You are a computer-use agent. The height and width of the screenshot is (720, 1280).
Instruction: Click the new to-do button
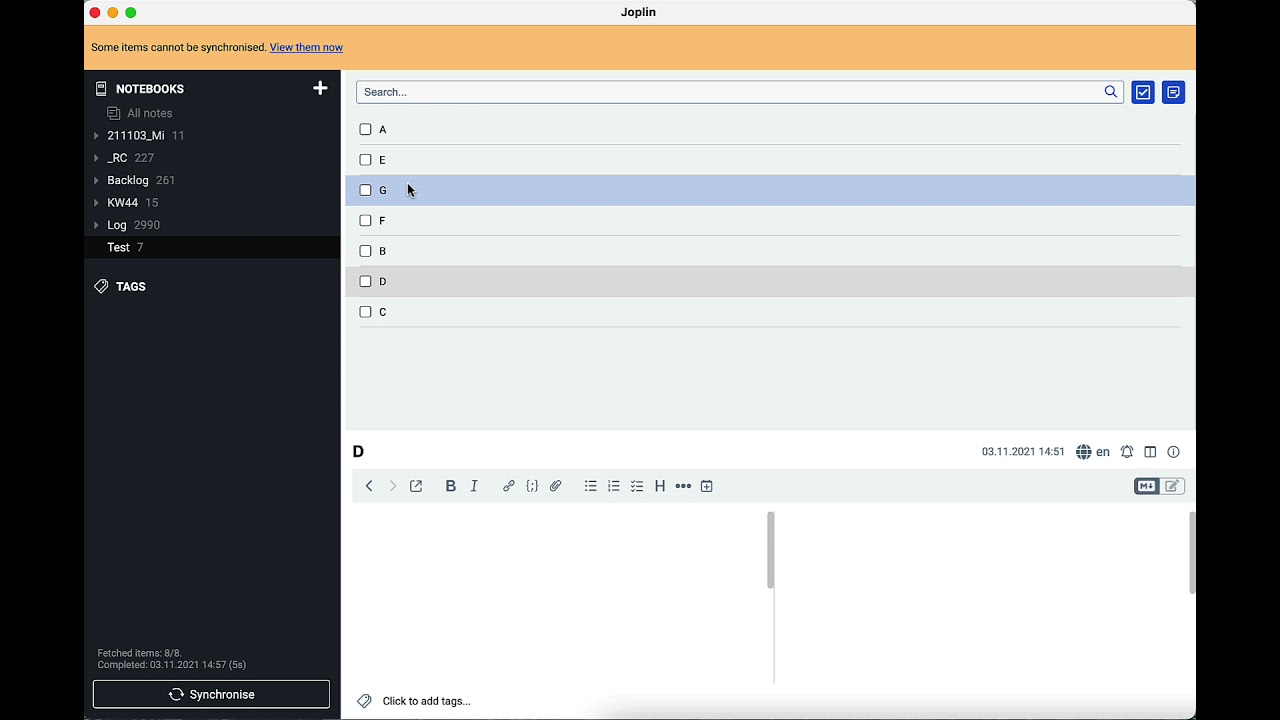(x=1143, y=92)
